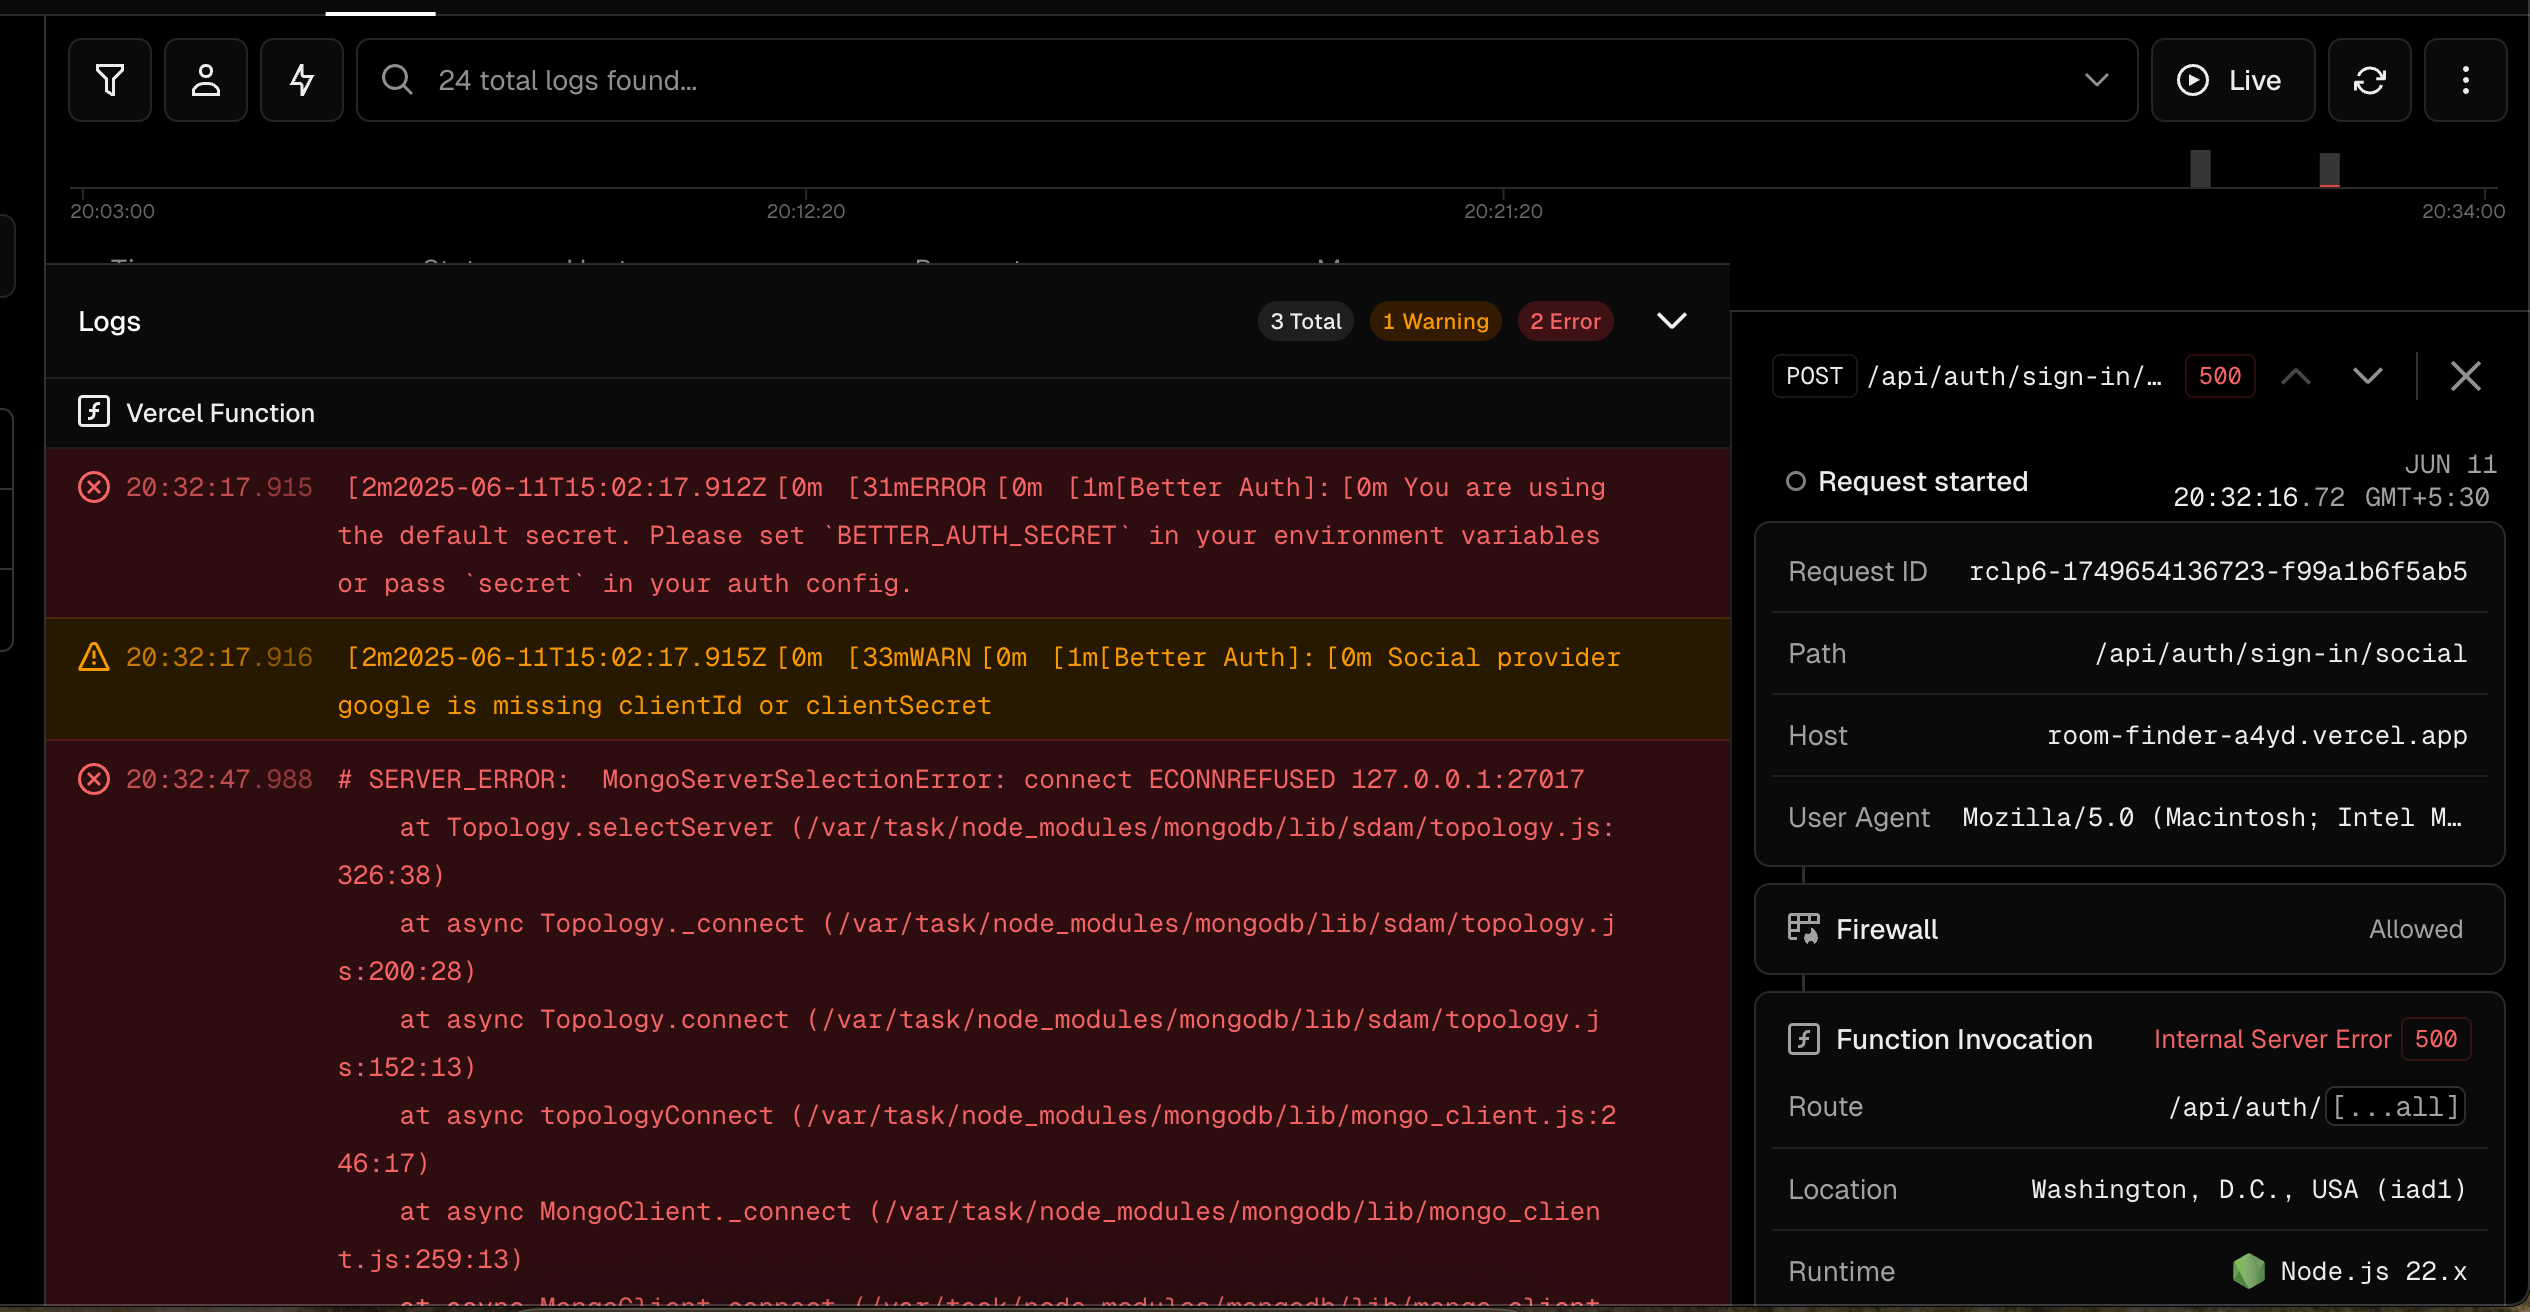Click the Vercel Function icon in Logs
This screenshot has height=1312, width=2530.
tap(94, 412)
